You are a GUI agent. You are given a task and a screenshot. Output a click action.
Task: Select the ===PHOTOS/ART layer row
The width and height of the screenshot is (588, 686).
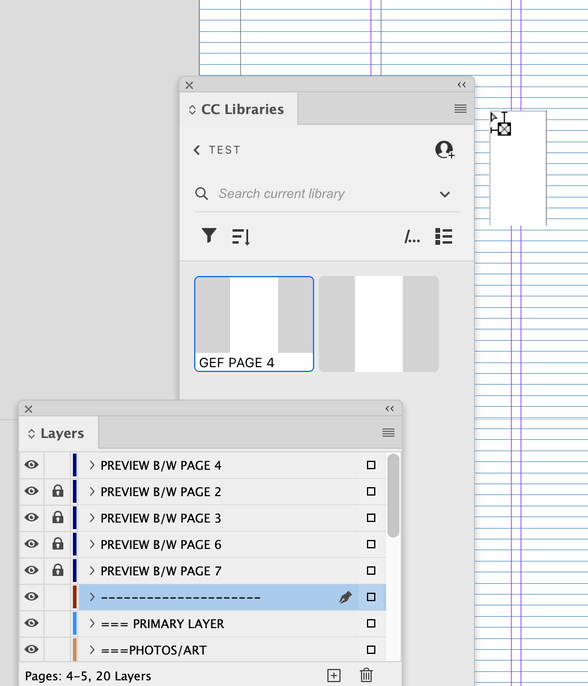pyautogui.click(x=232, y=650)
